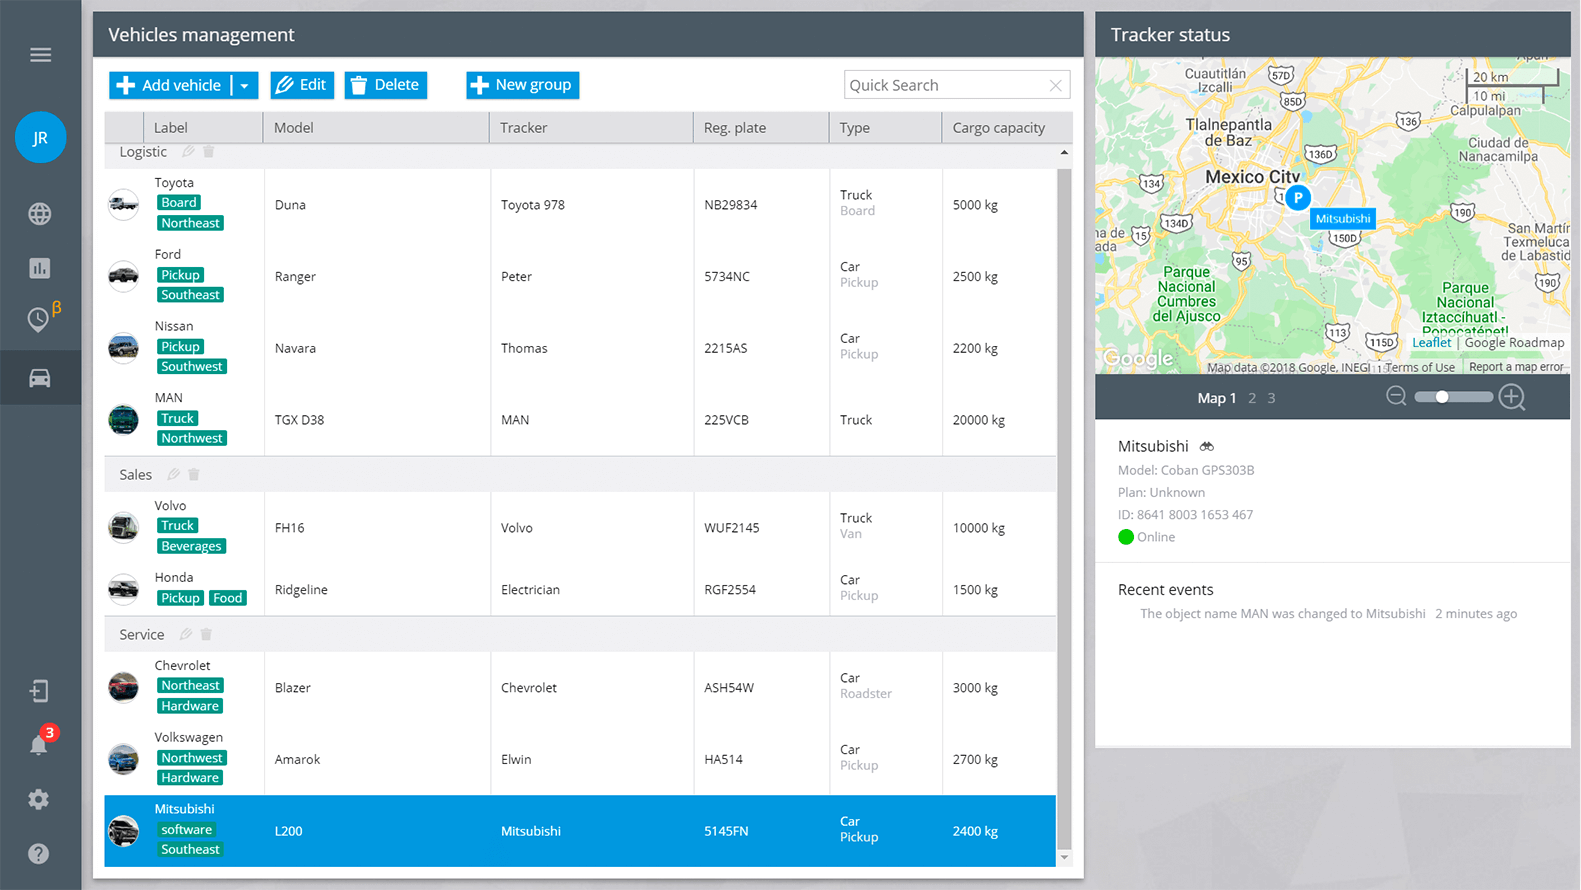Select the Honda Ridgeline row

point(580,589)
